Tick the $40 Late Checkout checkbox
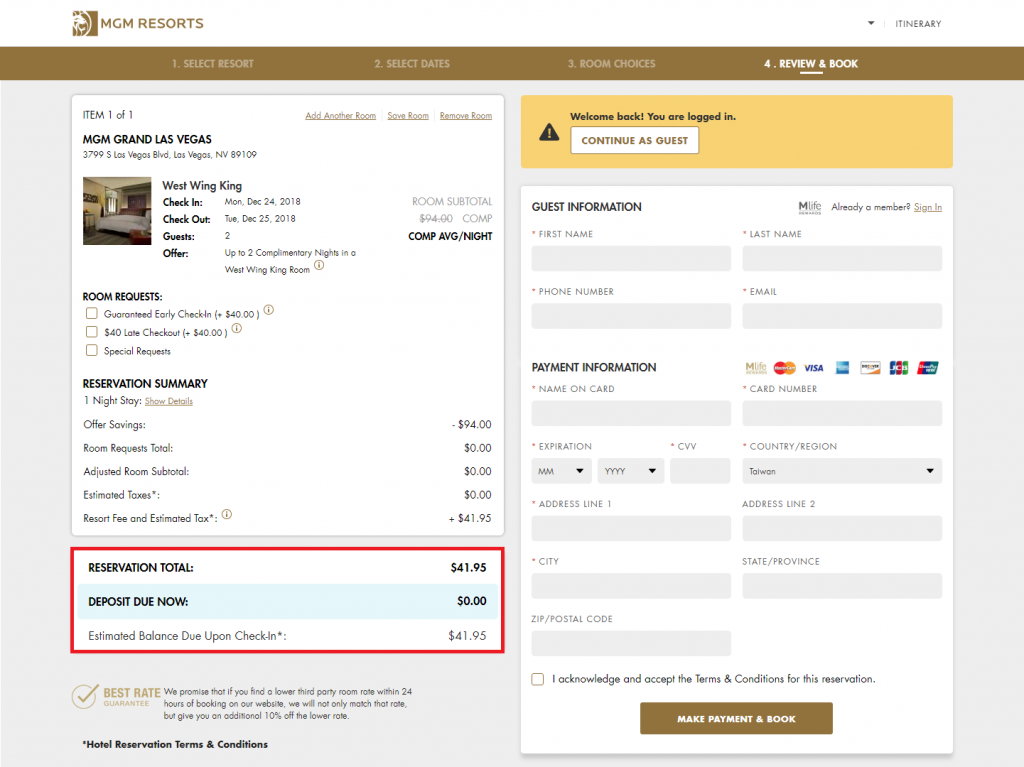Screen dimensions: 1024x767 (92, 332)
